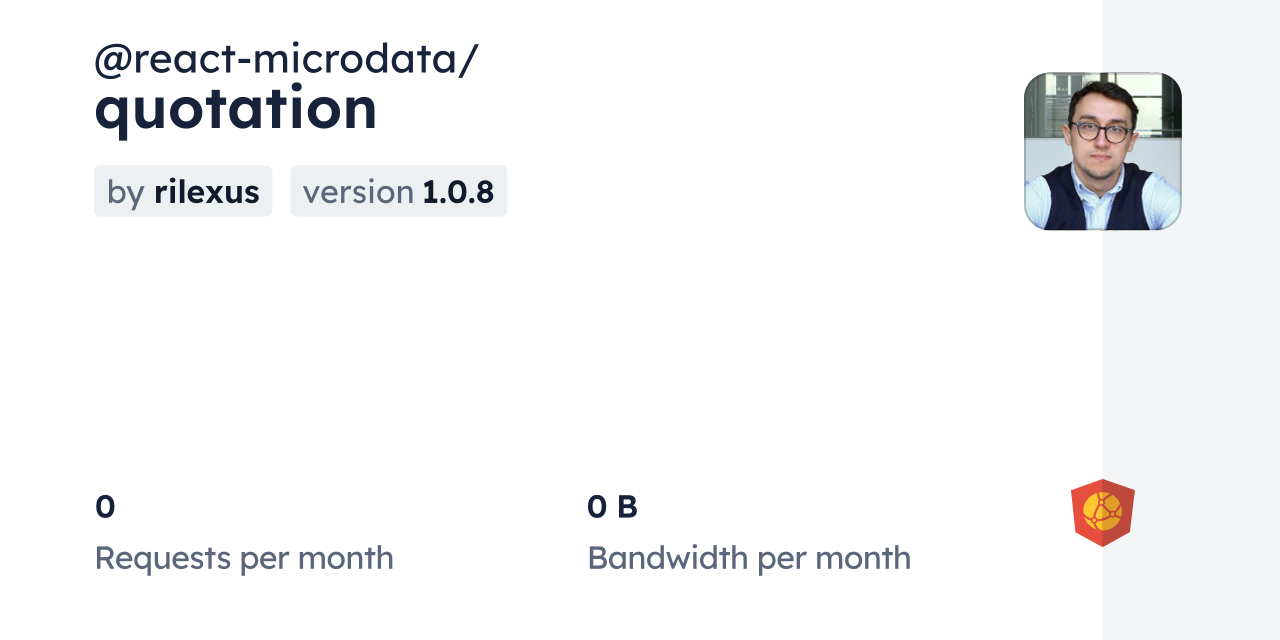Click the word "by" in author badge

[126, 192]
